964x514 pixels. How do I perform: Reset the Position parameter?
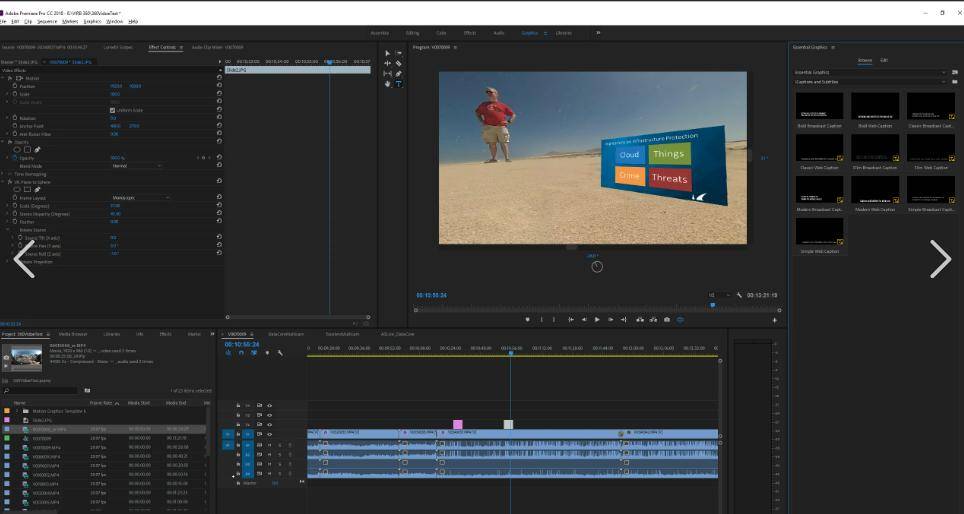219,86
